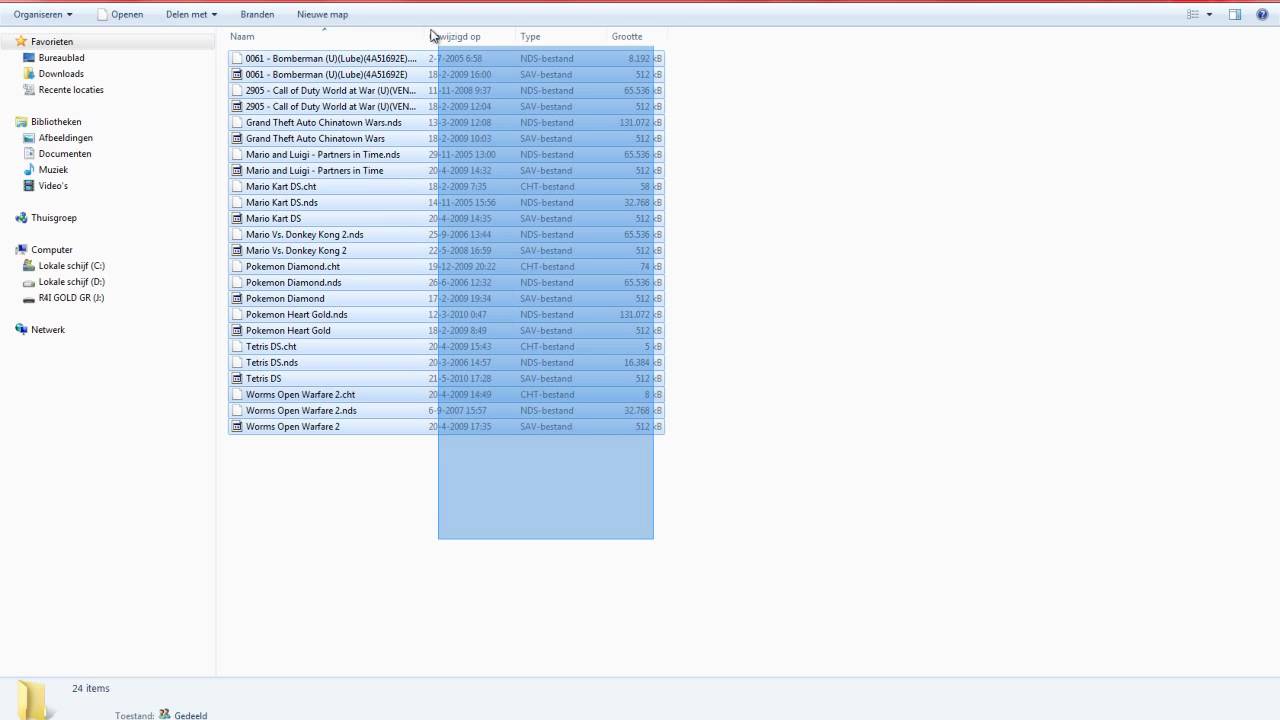Select Favorieten label in navigation pane
The width and height of the screenshot is (1280, 720).
(x=52, y=42)
